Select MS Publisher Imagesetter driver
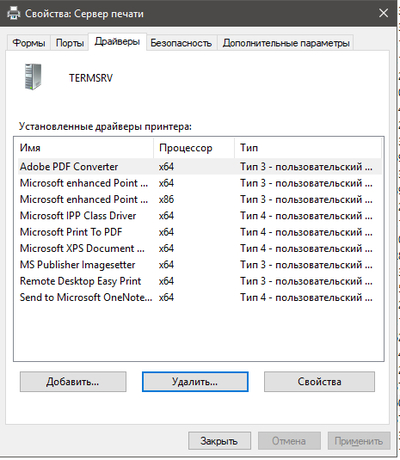This screenshot has width=400, height=460. [x=199, y=265]
